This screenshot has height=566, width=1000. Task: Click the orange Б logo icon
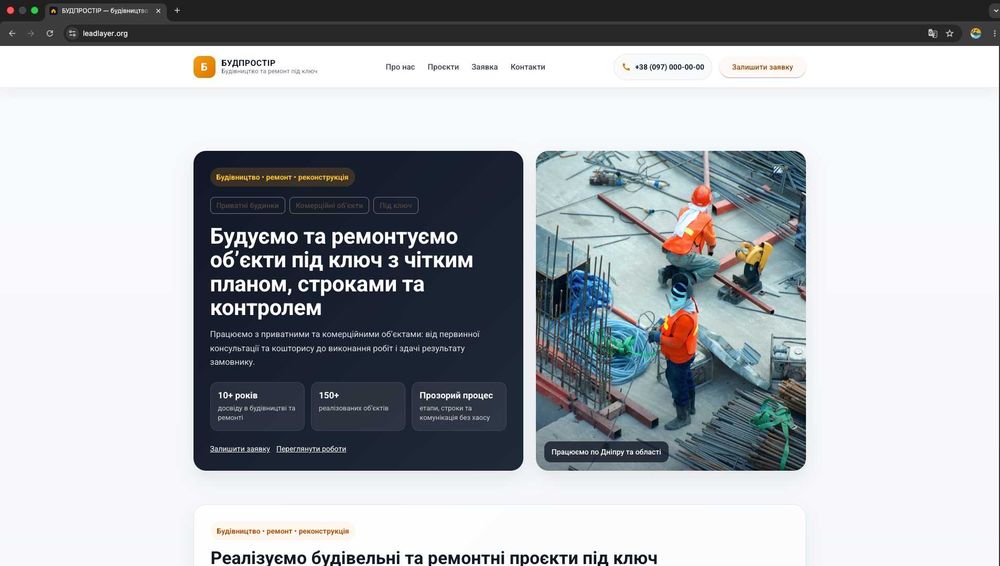point(204,67)
